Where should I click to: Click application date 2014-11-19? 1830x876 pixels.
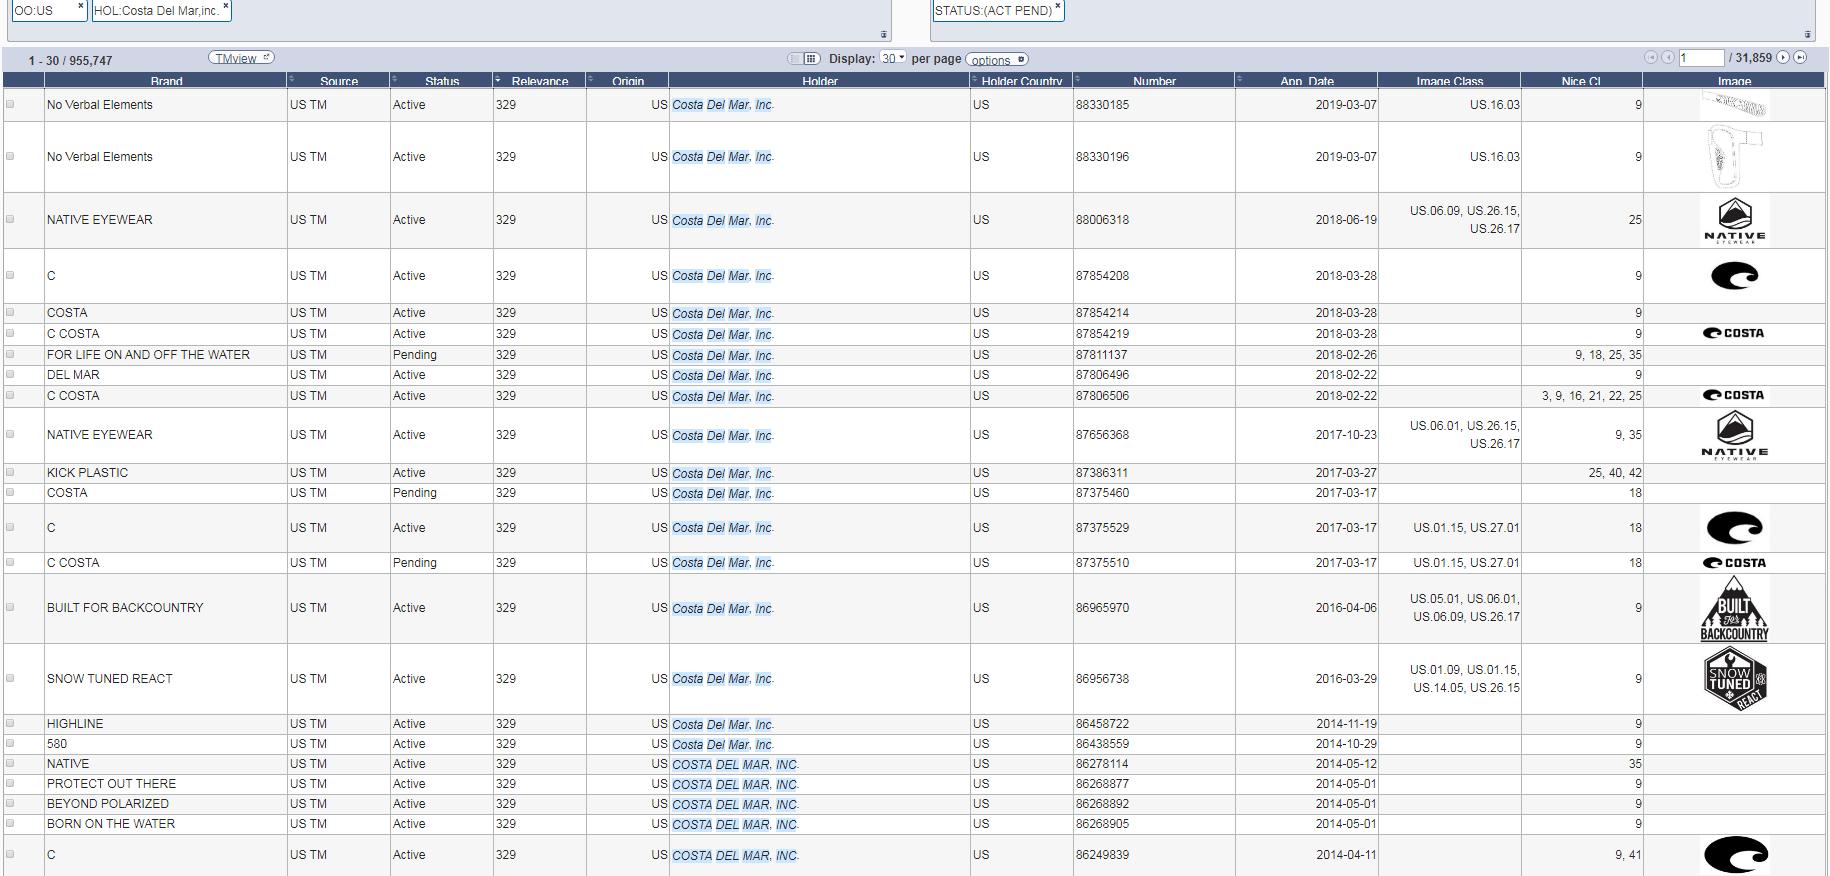click(x=1346, y=723)
